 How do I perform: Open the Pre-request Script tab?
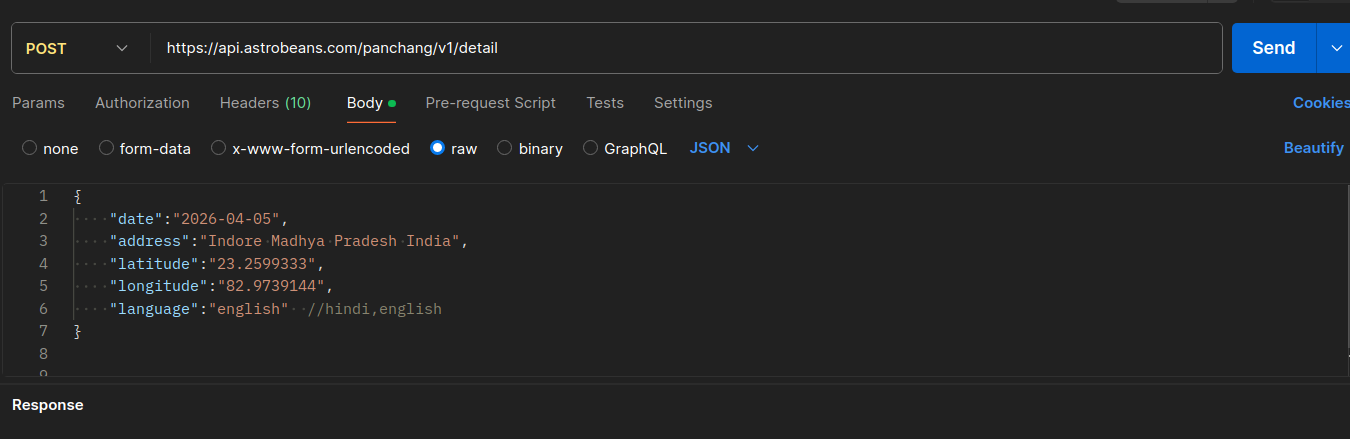point(490,103)
